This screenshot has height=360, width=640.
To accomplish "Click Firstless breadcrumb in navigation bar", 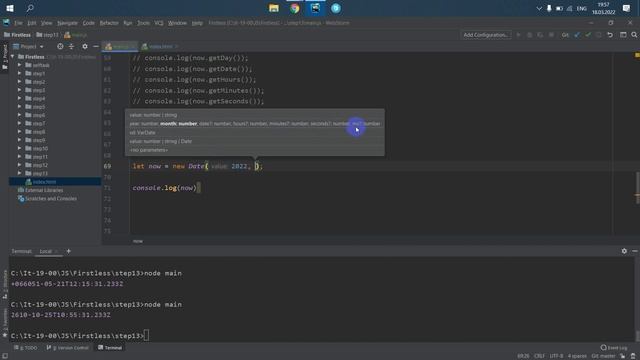I will click(18, 35).
